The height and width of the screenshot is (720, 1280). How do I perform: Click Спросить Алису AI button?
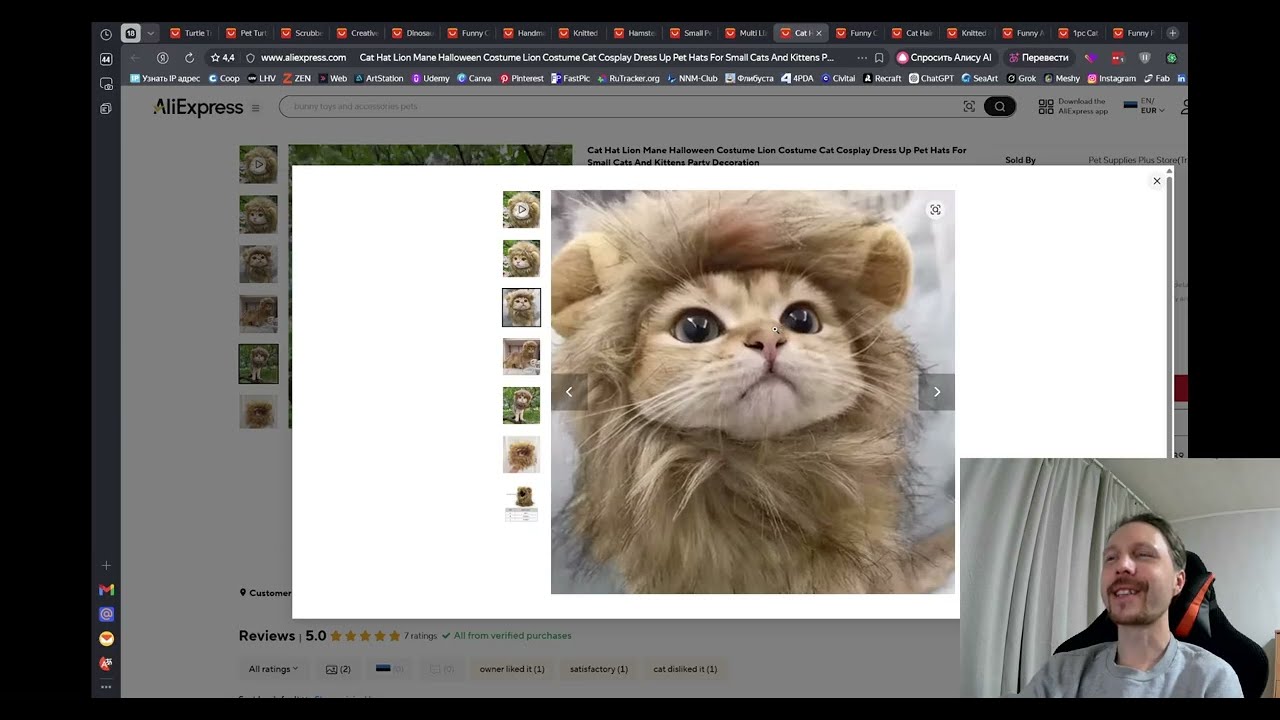point(945,58)
